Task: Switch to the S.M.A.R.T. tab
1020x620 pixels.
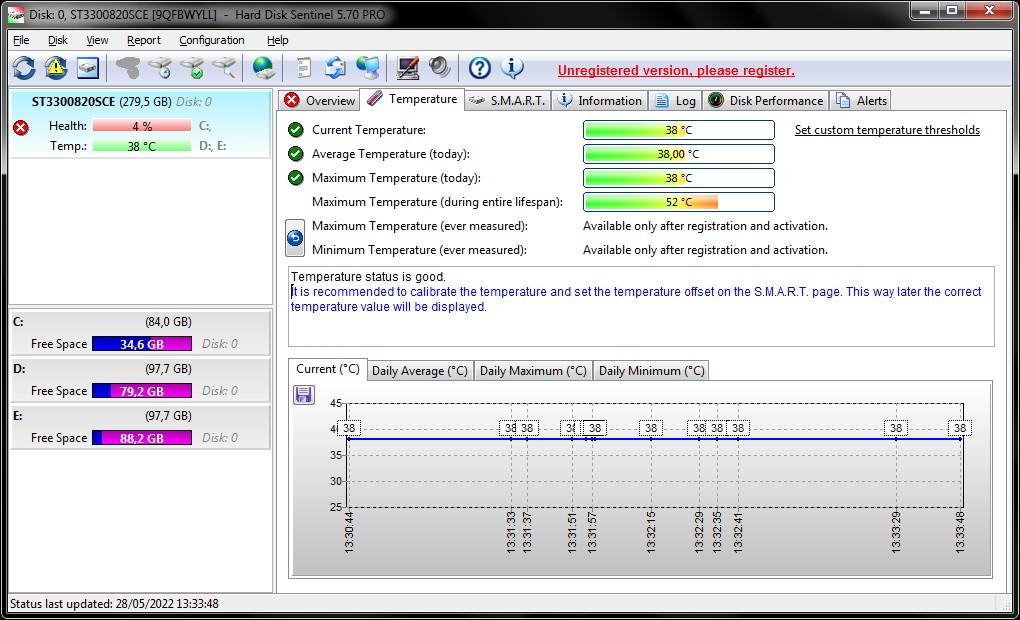Action: click(x=507, y=100)
